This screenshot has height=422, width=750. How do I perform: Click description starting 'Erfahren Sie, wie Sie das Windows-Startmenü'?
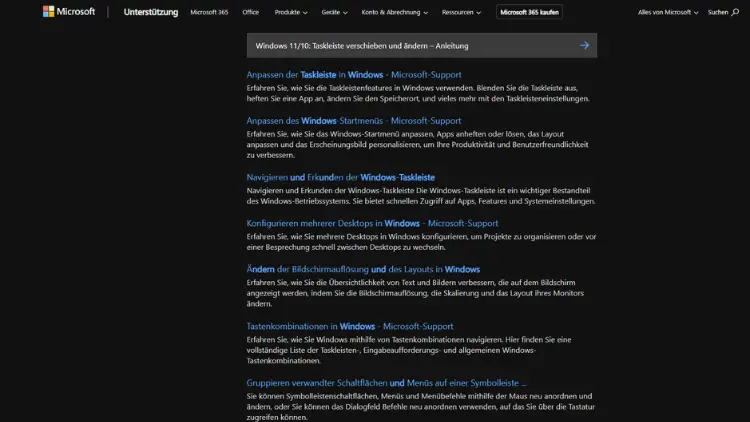pyautogui.click(x=418, y=144)
